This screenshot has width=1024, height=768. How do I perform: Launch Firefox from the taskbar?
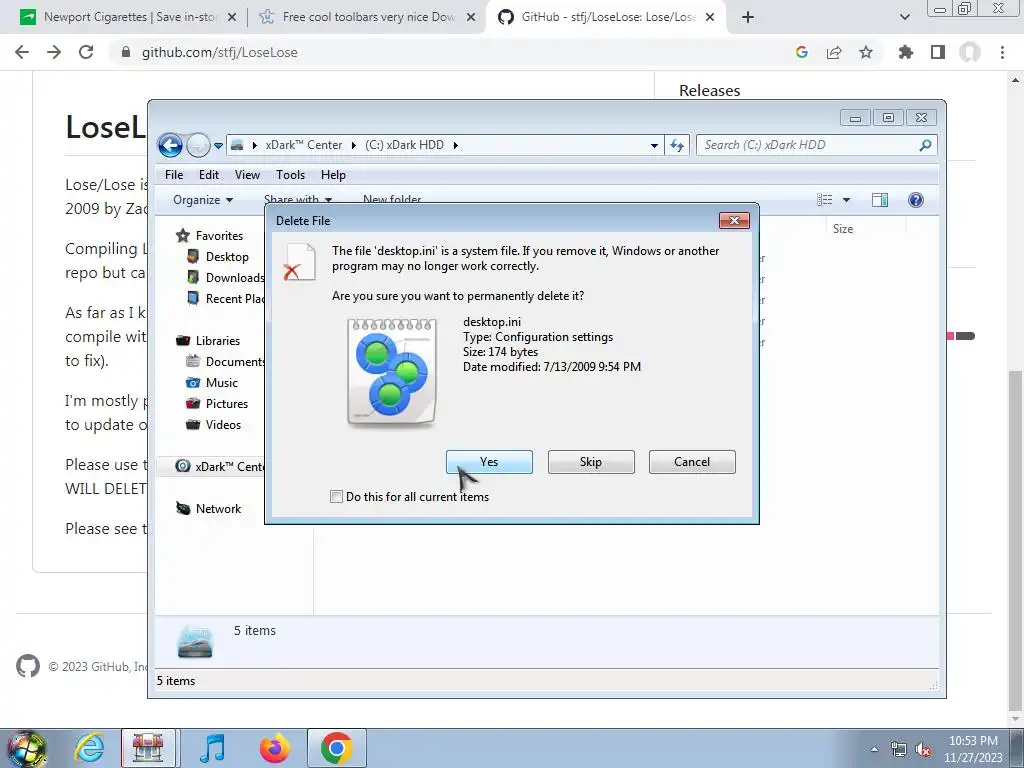click(275, 748)
